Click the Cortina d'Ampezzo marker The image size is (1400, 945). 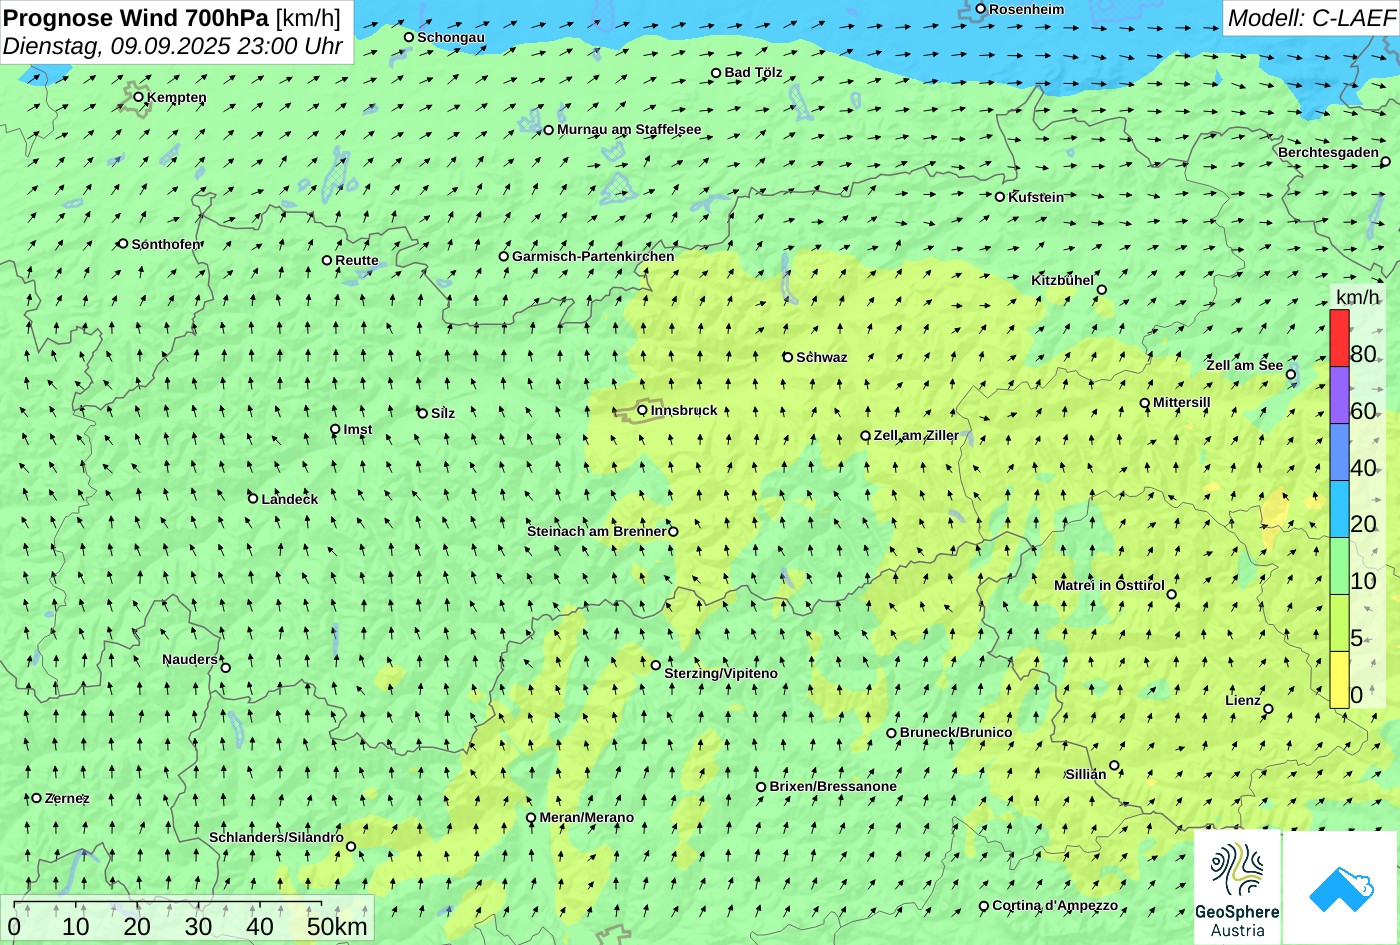(984, 906)
